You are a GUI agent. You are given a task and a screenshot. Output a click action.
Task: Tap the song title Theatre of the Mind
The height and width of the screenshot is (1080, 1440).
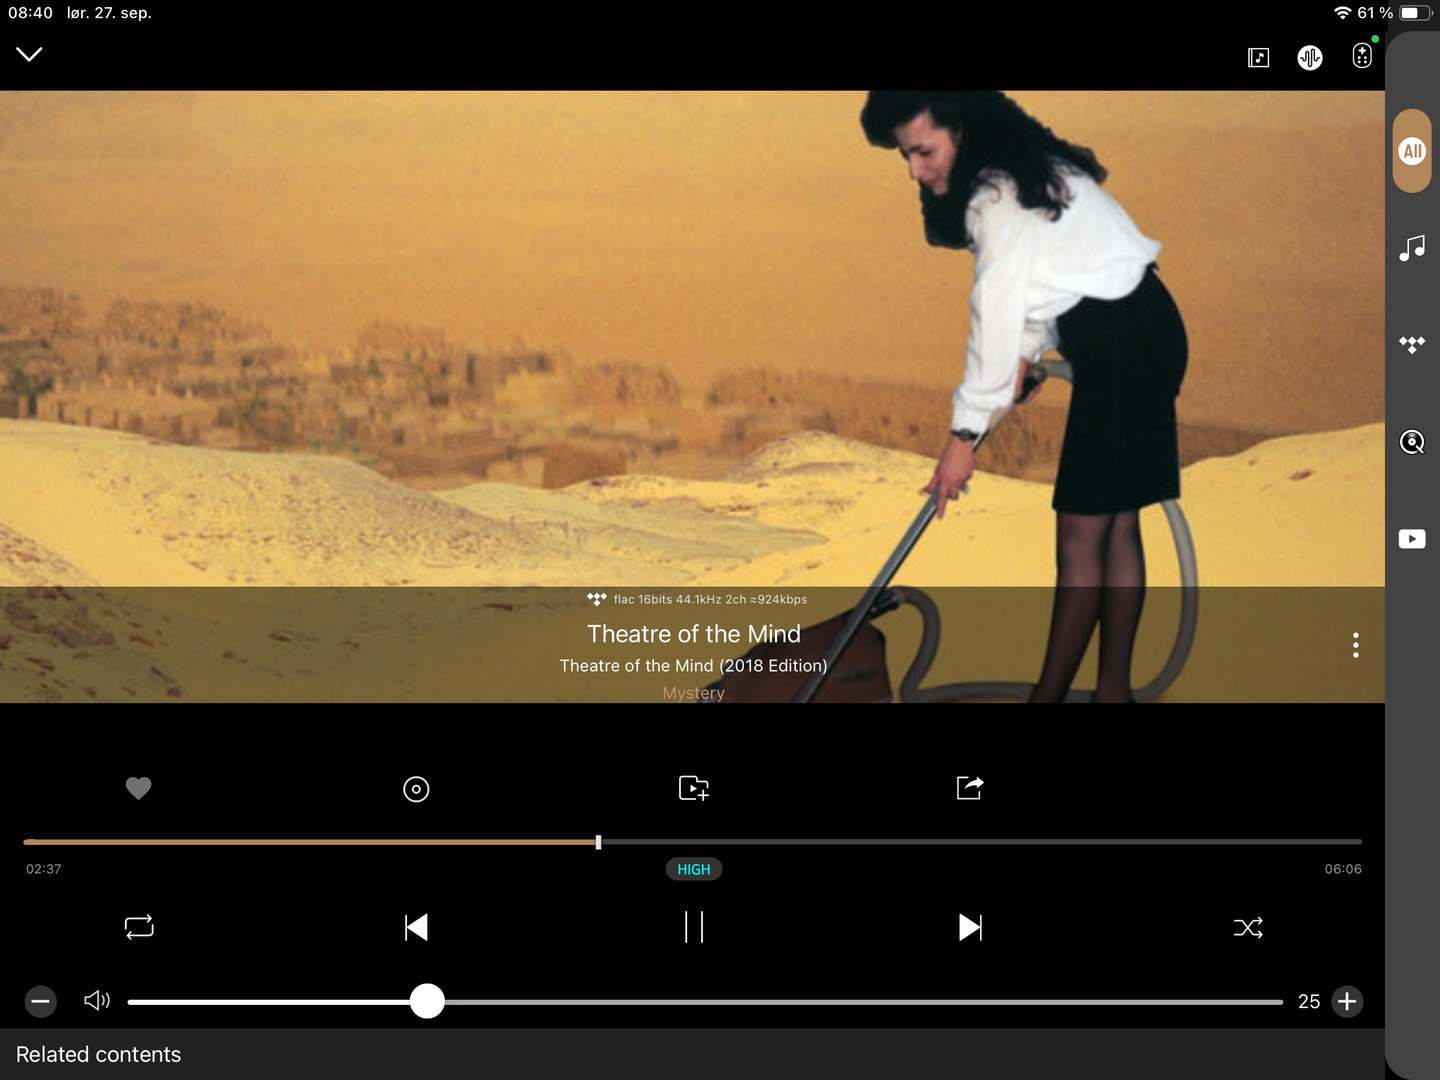tap(694, 634)
